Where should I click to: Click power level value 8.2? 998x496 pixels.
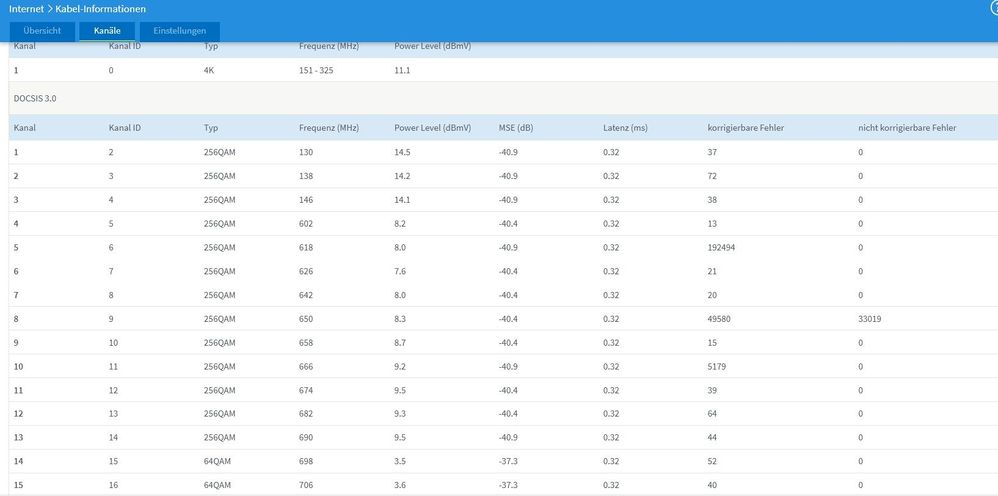400,223
